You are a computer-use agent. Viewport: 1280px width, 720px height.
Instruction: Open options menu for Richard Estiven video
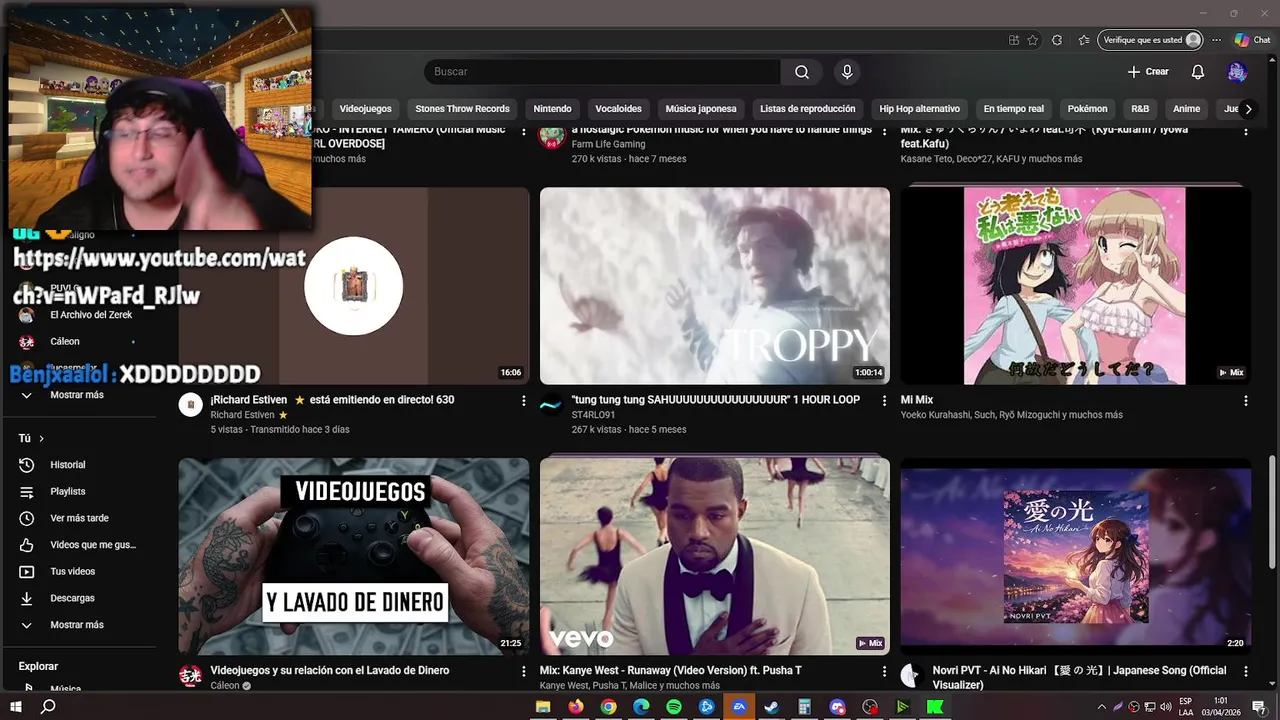tap(523, 400)
